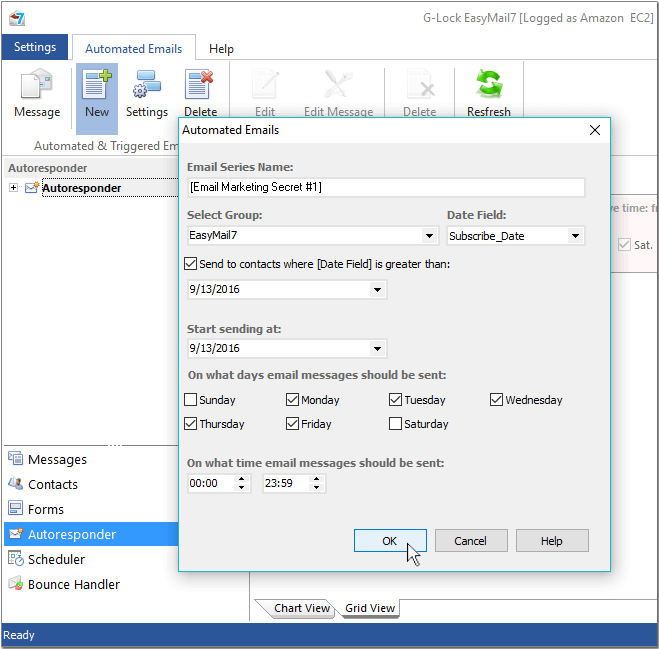This screenshot has width=659, height=649.
Task: Open the Settings ribbon tab
Action: click(35, 47)
